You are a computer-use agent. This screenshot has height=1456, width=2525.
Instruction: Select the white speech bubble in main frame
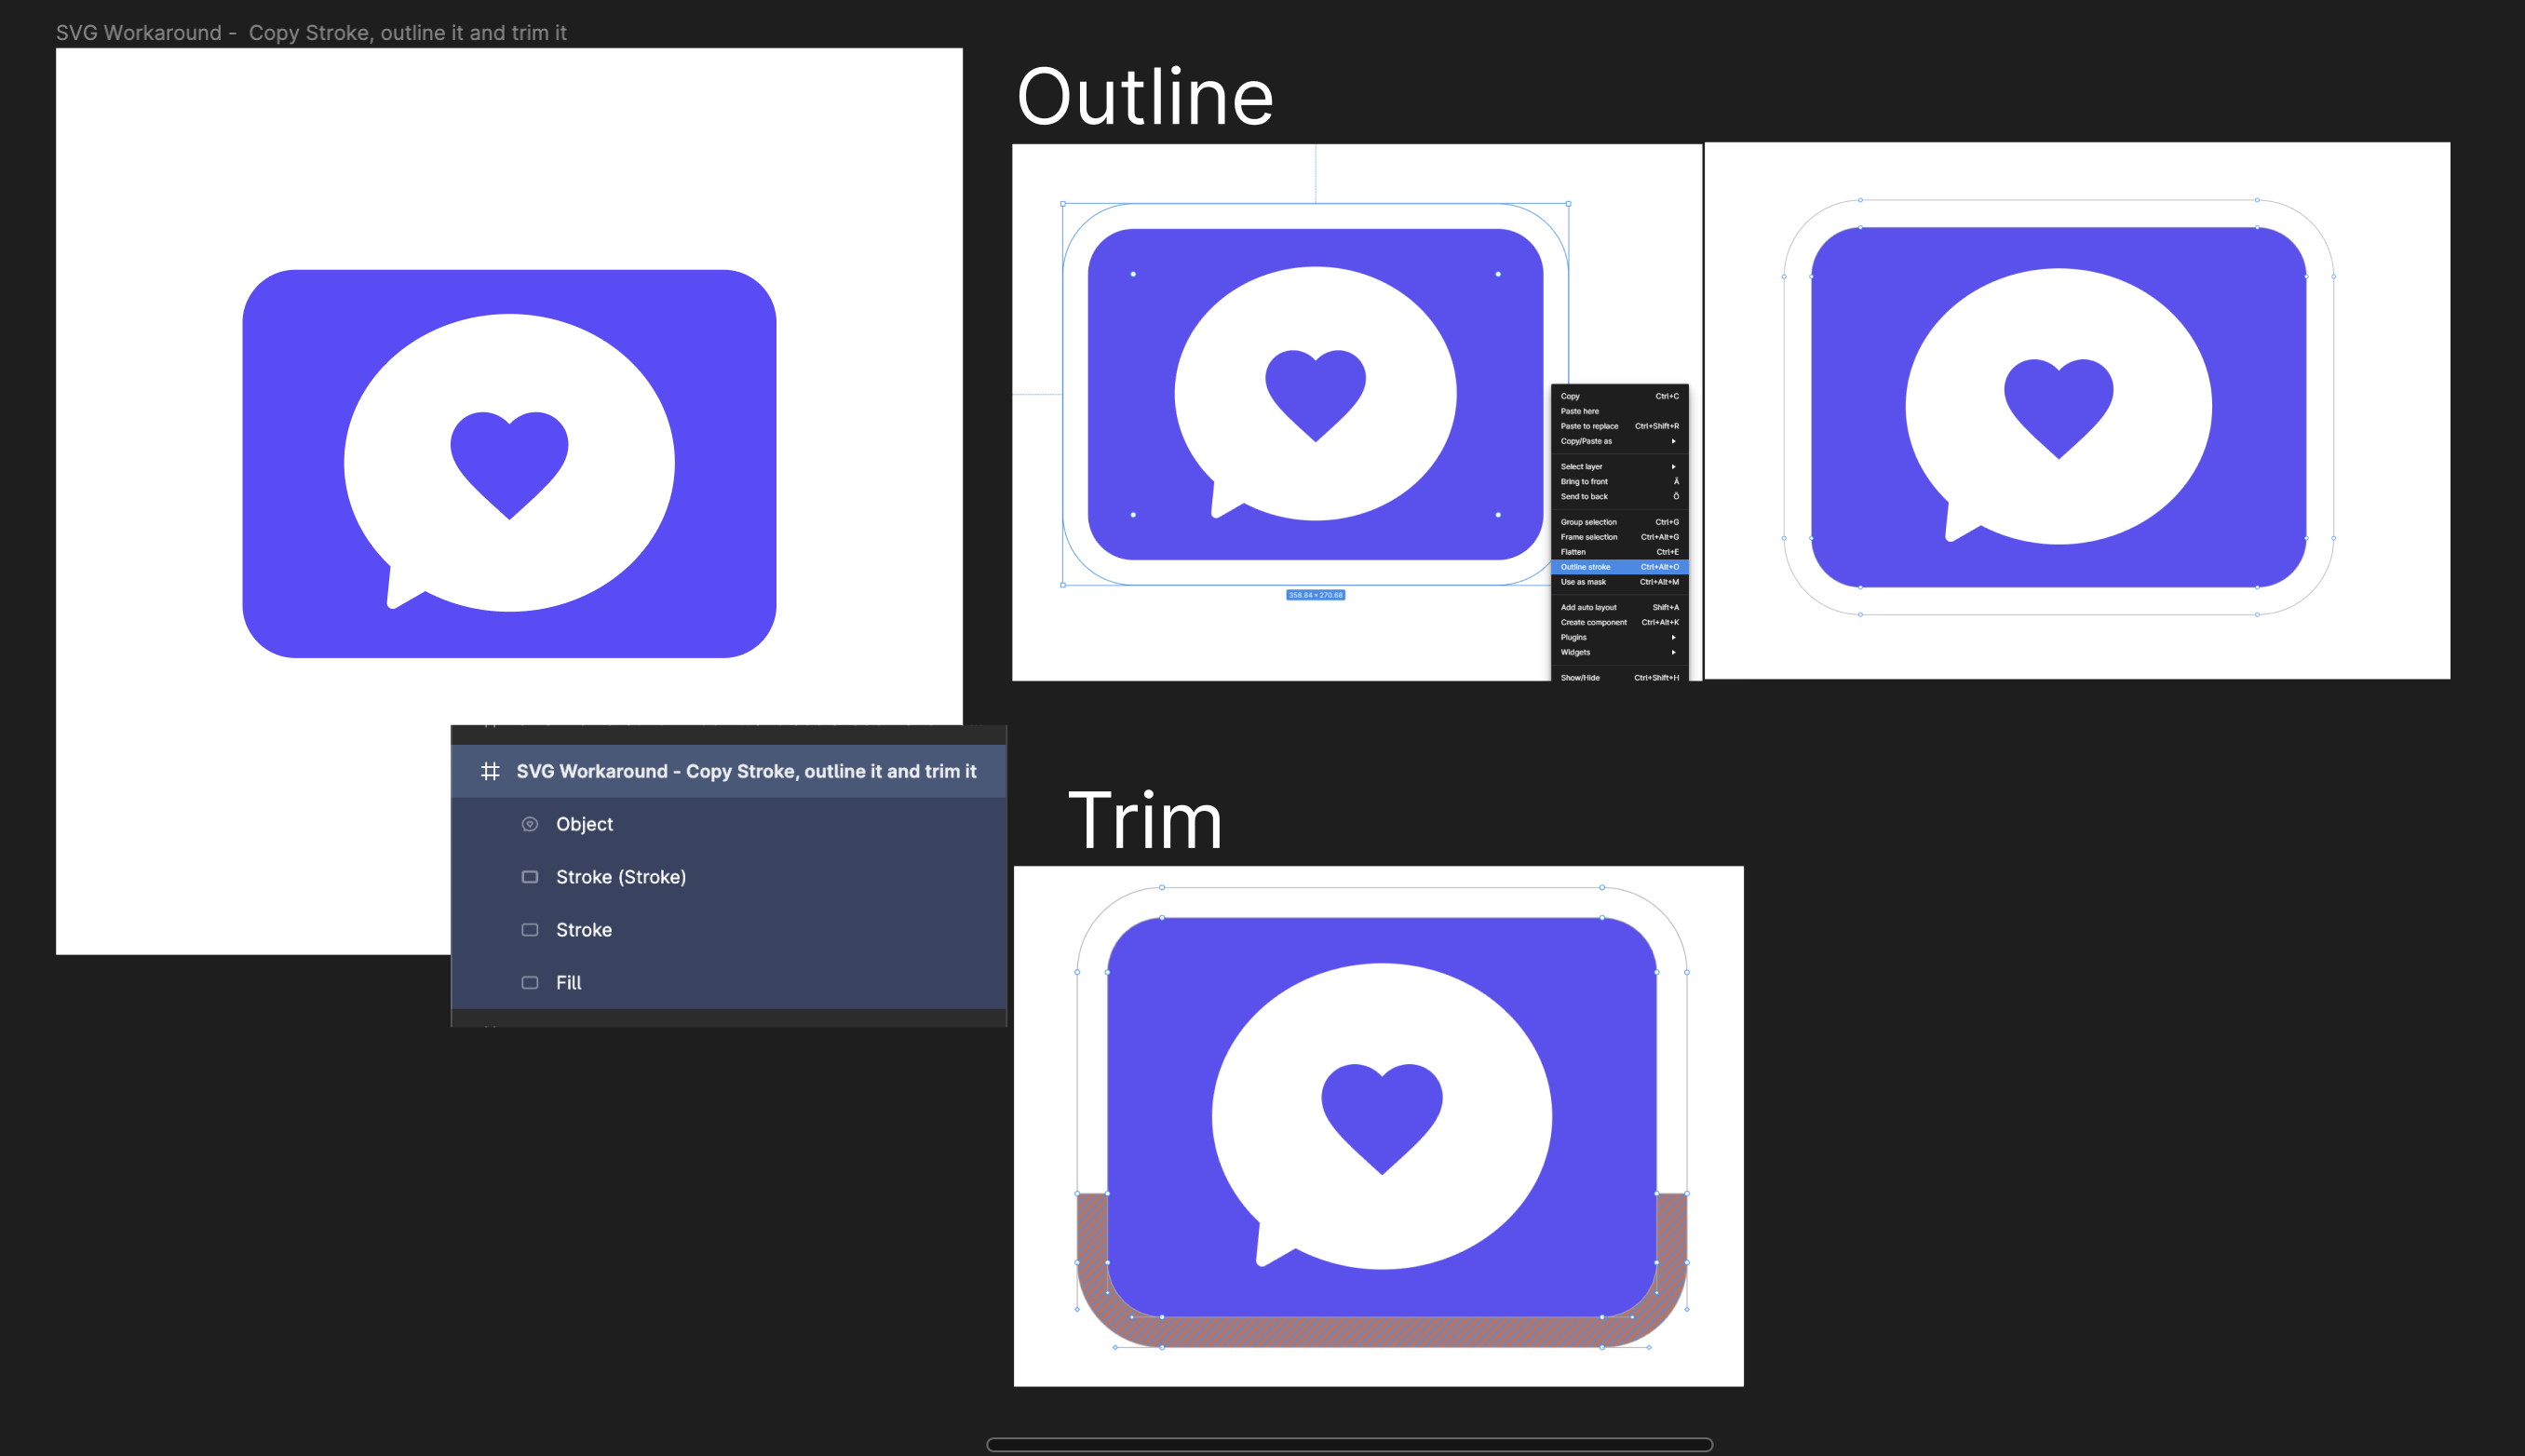click(509, 461)
